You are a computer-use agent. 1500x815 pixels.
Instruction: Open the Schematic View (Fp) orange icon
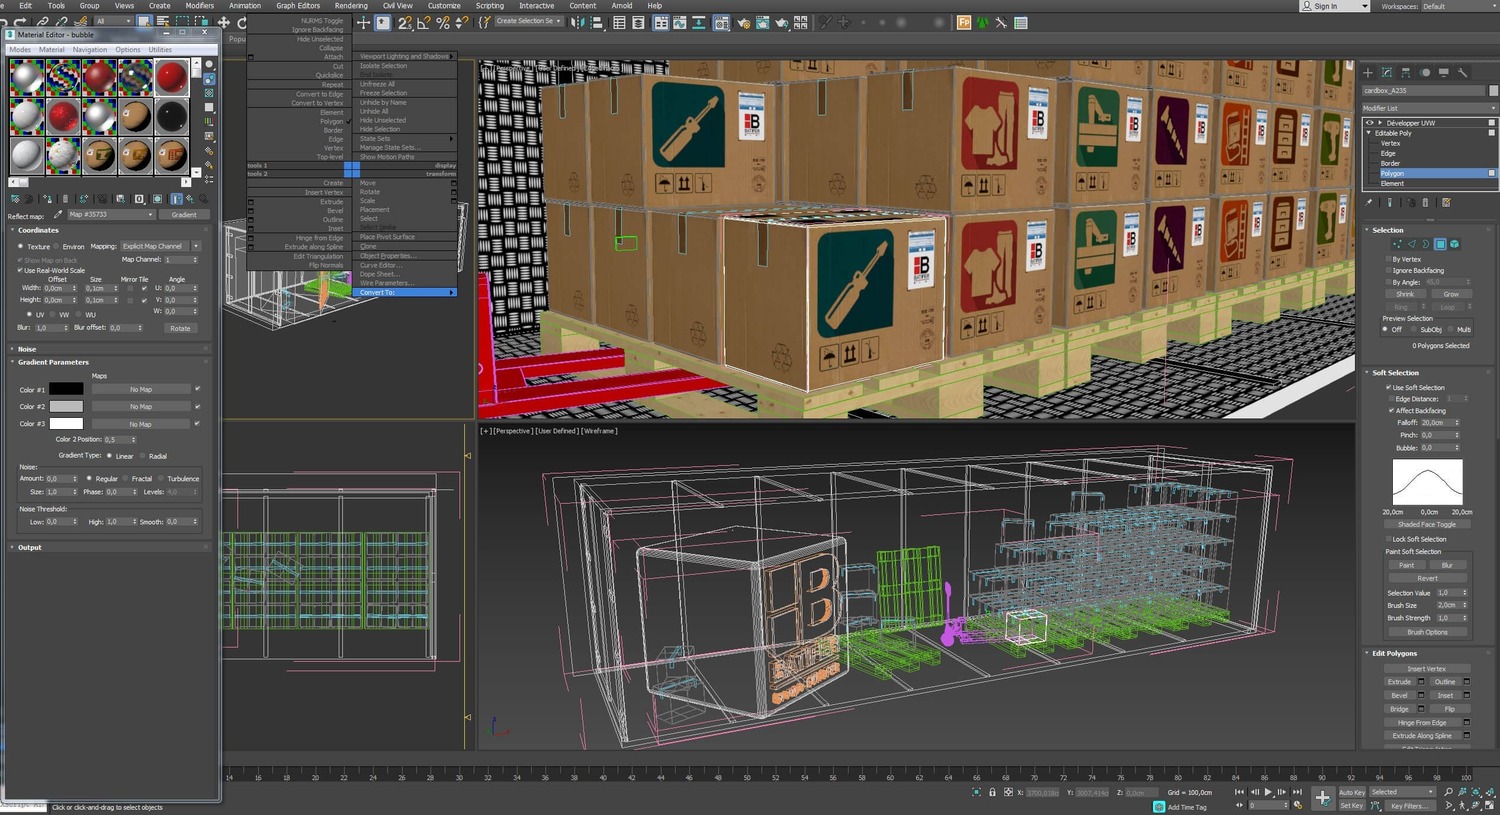[964, 22]
